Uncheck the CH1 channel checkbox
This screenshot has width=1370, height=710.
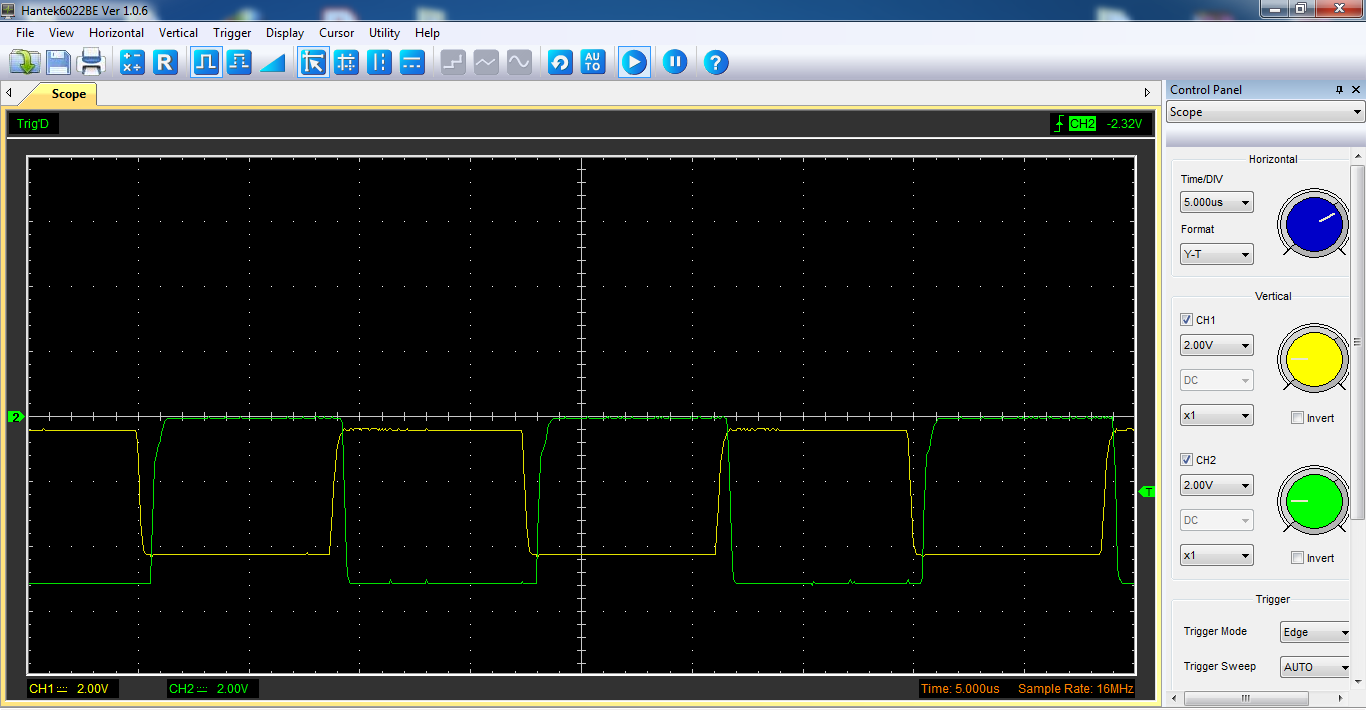point(1187,320)
